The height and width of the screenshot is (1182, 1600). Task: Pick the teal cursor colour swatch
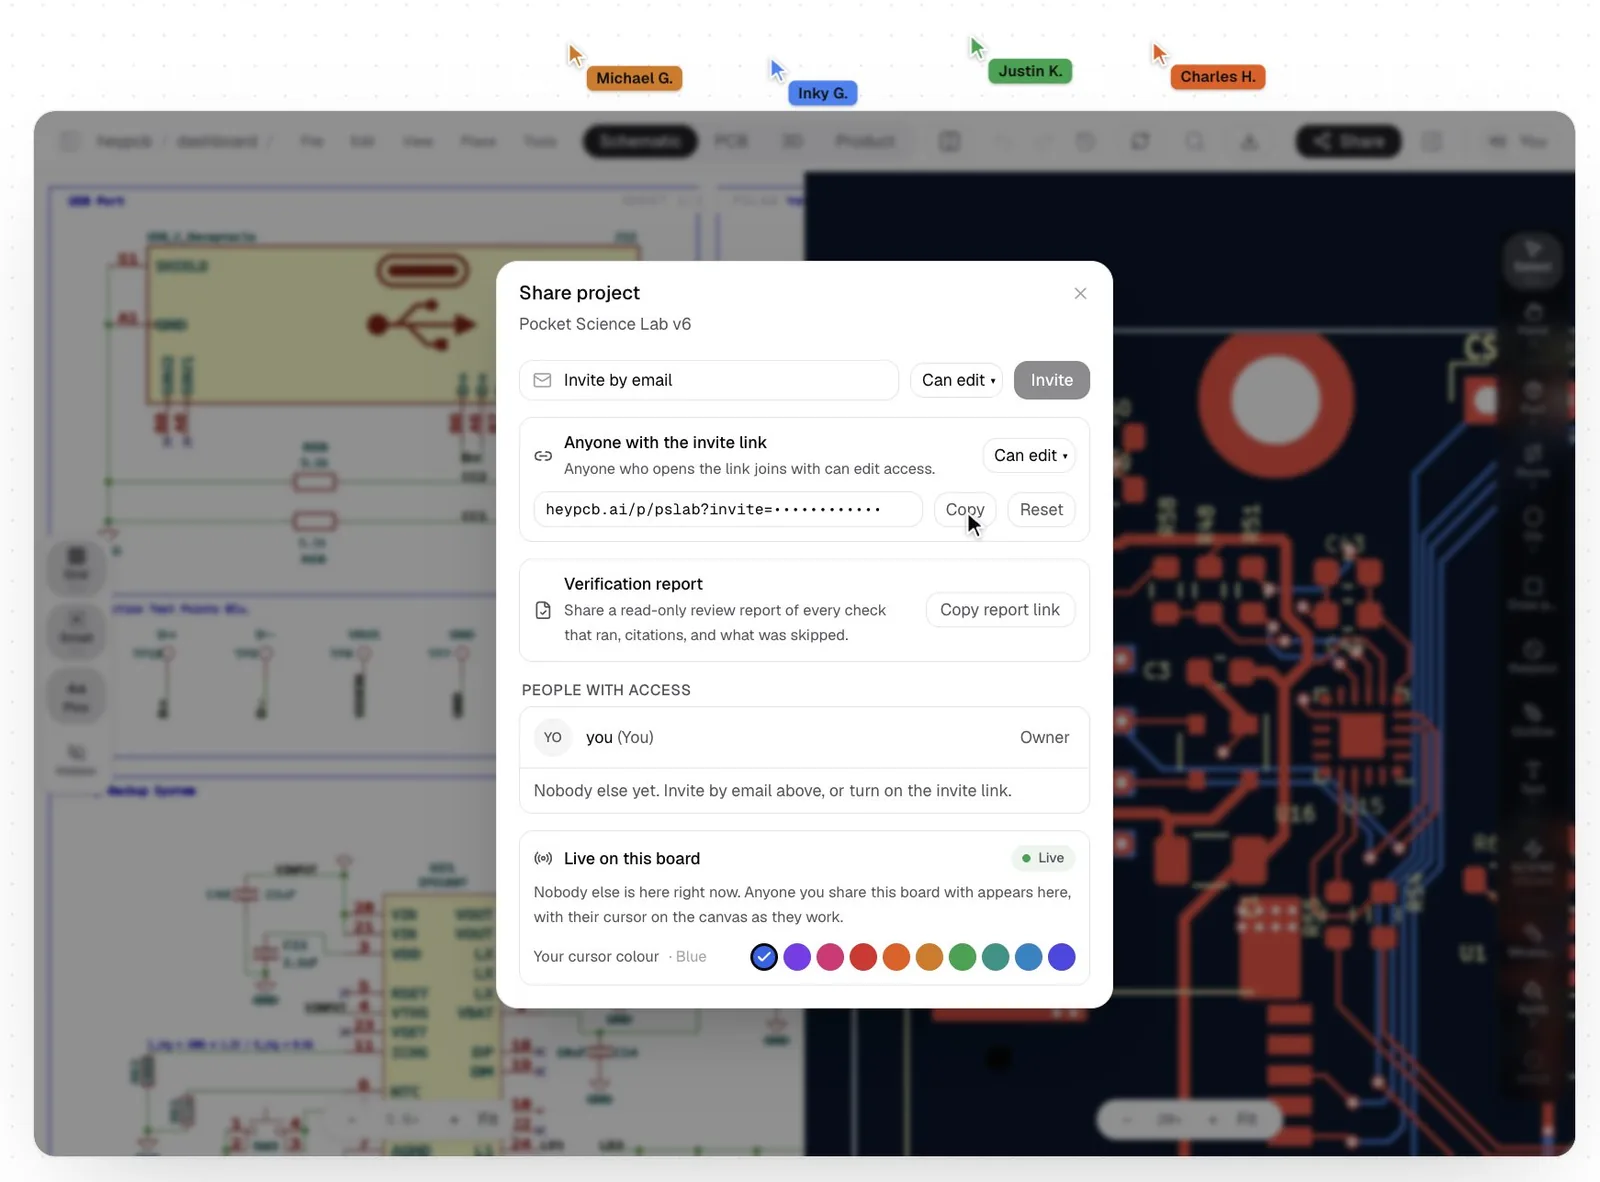pos(995,957)
